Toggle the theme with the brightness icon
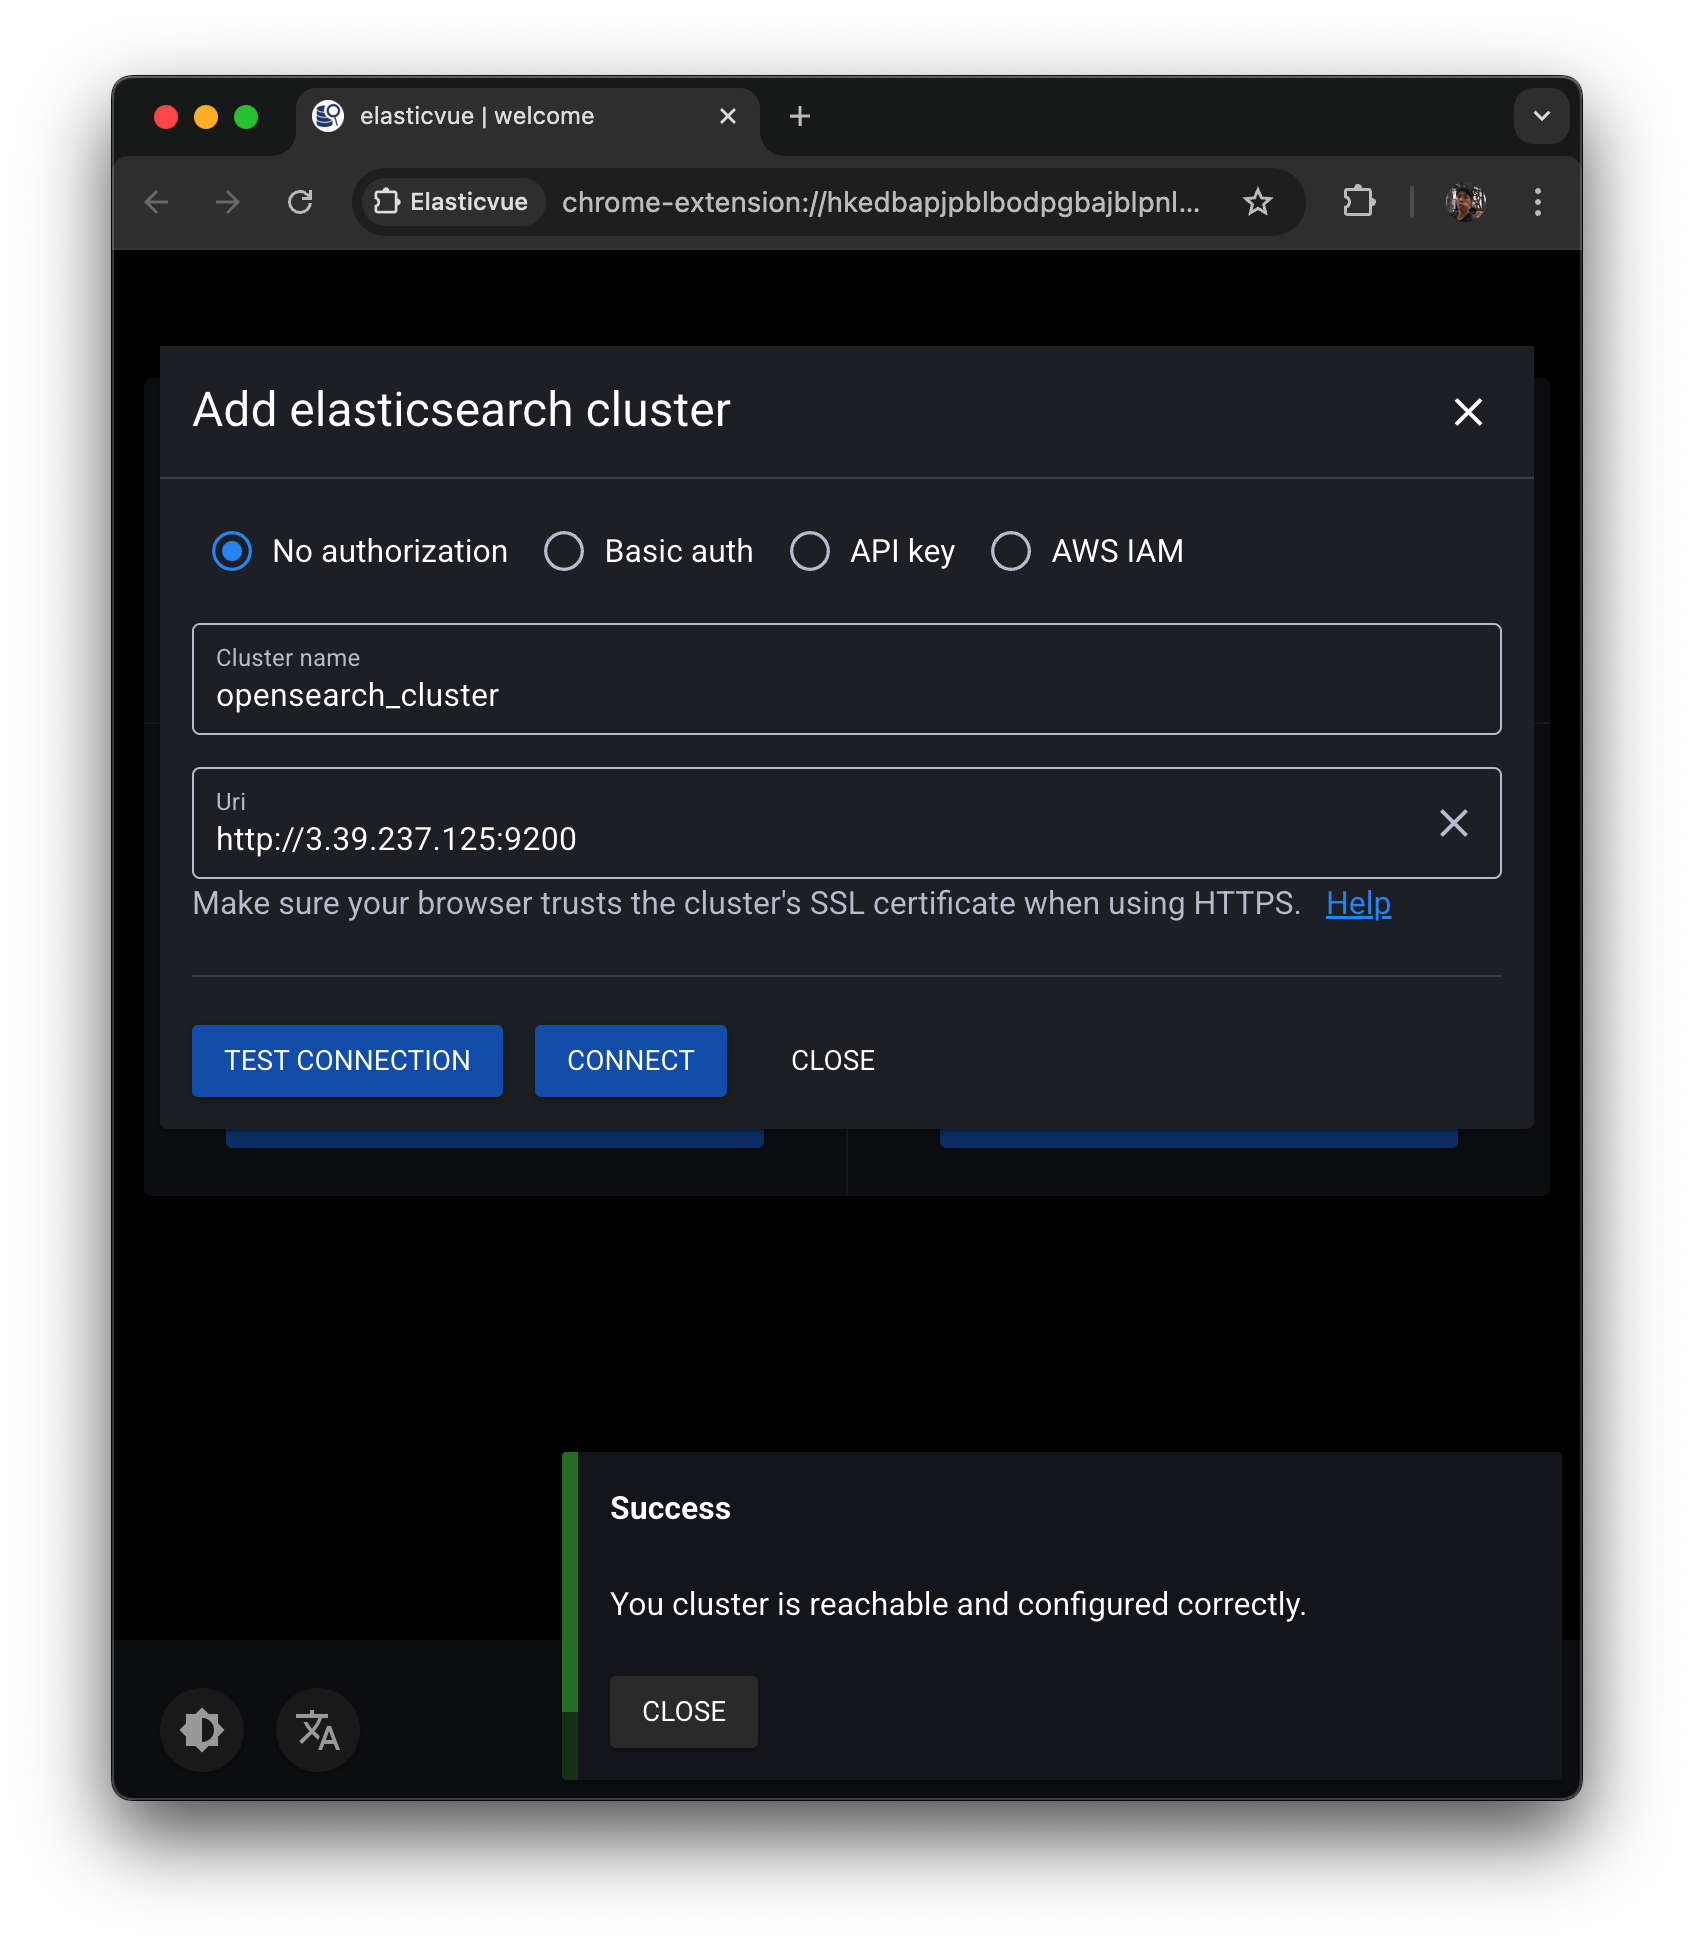The height and width of the screenshot is (1948, 1694). pos(202,1730)
